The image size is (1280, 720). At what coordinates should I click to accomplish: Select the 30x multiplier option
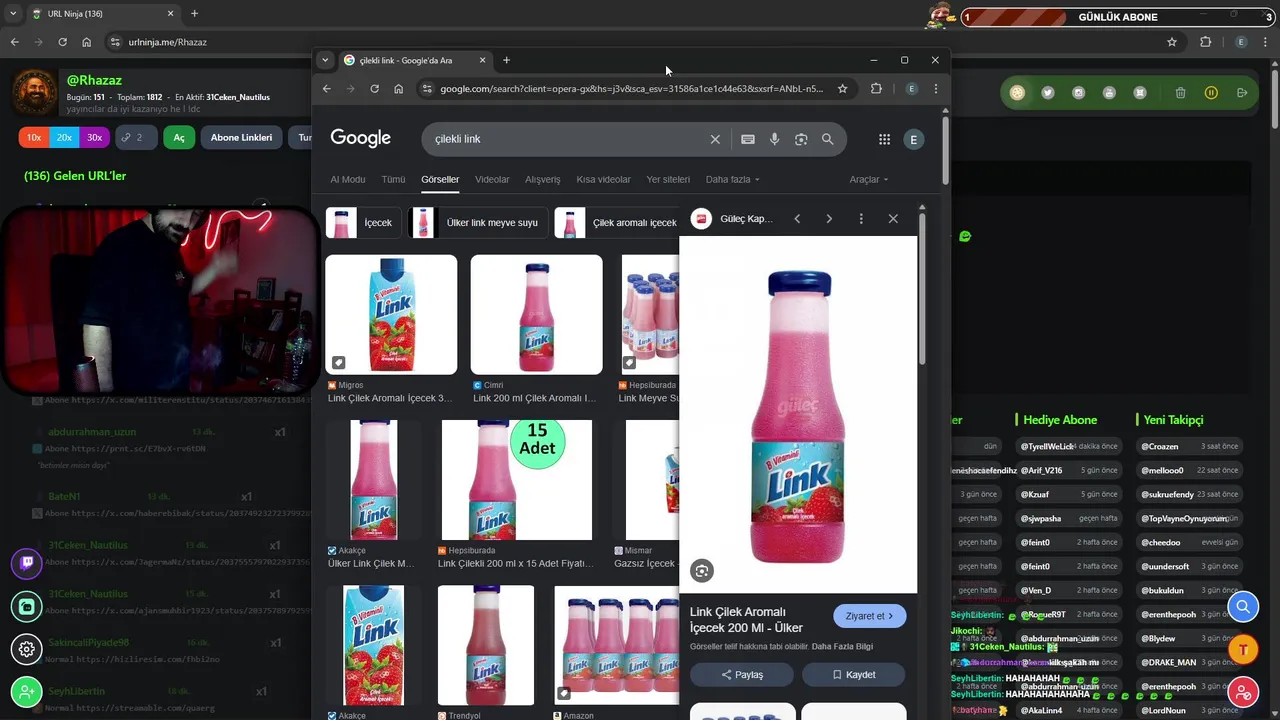94,138
